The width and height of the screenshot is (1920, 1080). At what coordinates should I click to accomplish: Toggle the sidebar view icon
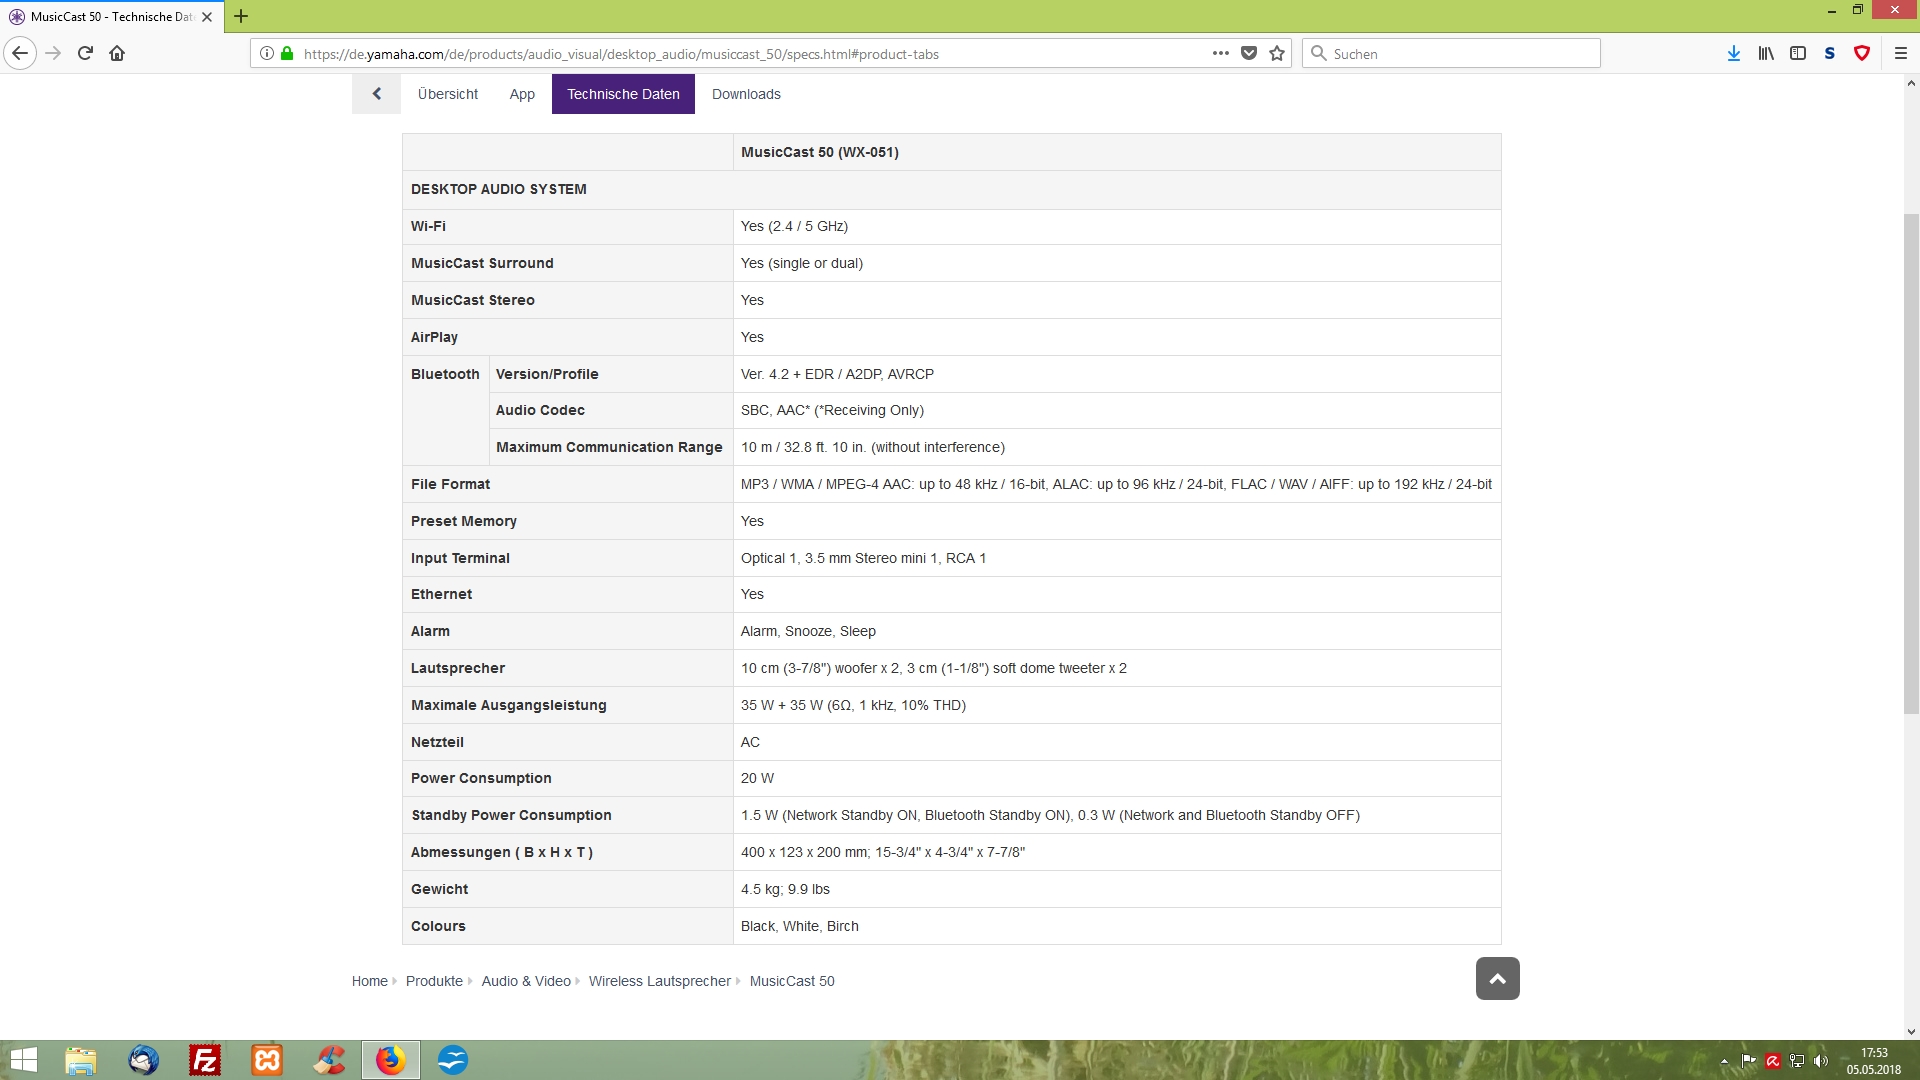[1798, 53]
